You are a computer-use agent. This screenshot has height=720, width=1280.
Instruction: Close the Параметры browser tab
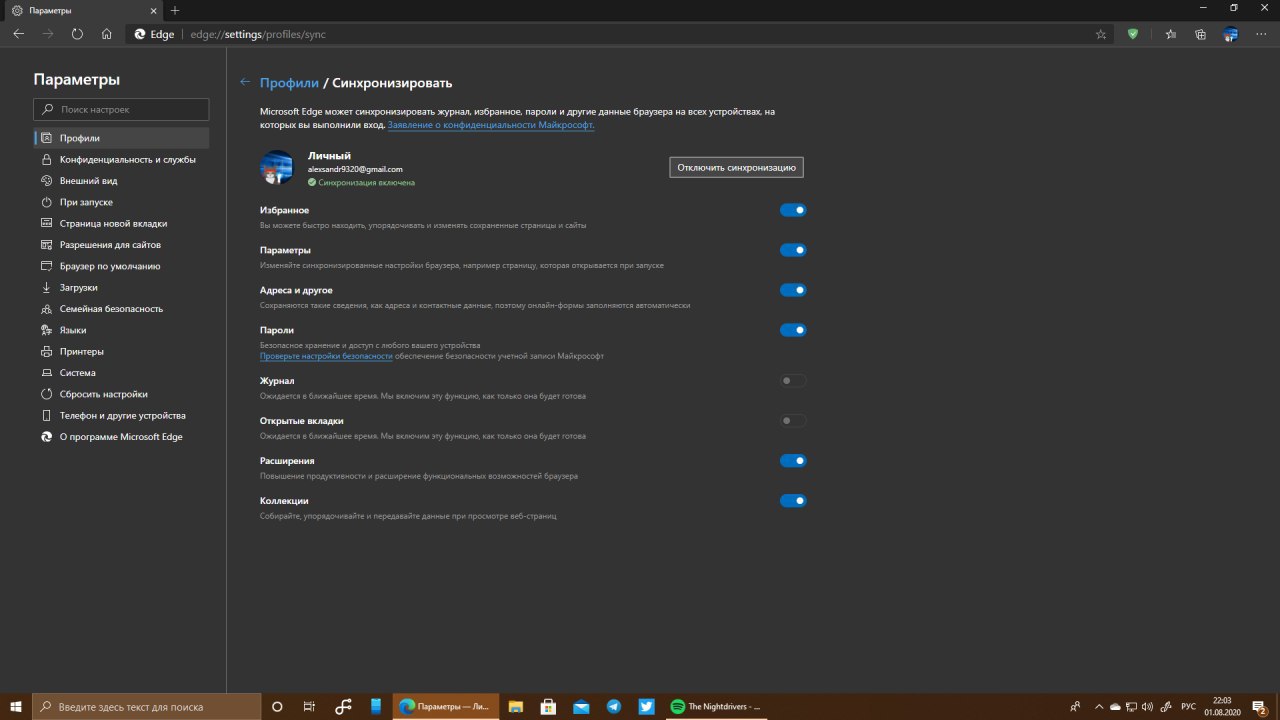[x=151, y=10]
